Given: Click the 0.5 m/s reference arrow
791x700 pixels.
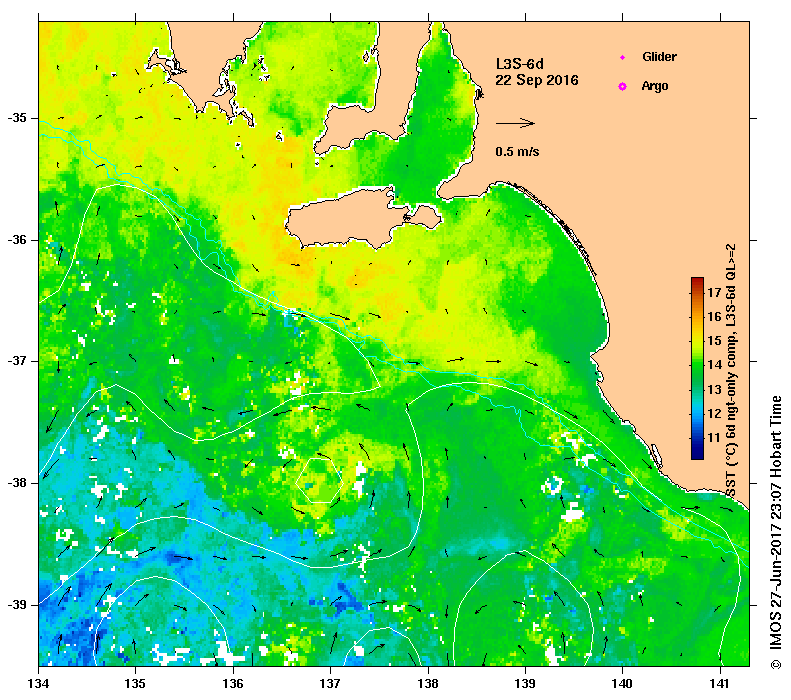Looking at the screenshot, I should pos(515,123).
